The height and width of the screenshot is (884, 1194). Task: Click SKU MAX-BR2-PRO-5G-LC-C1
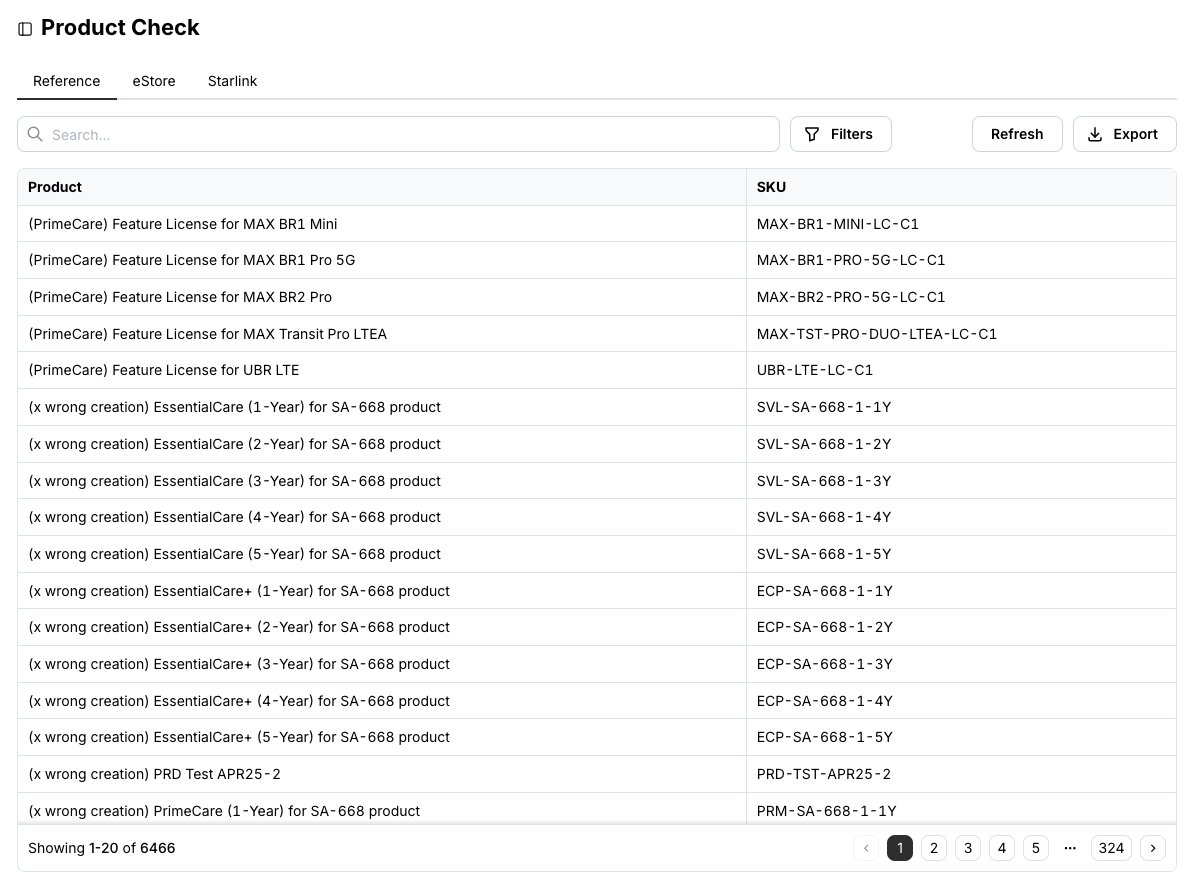[851, 297]
